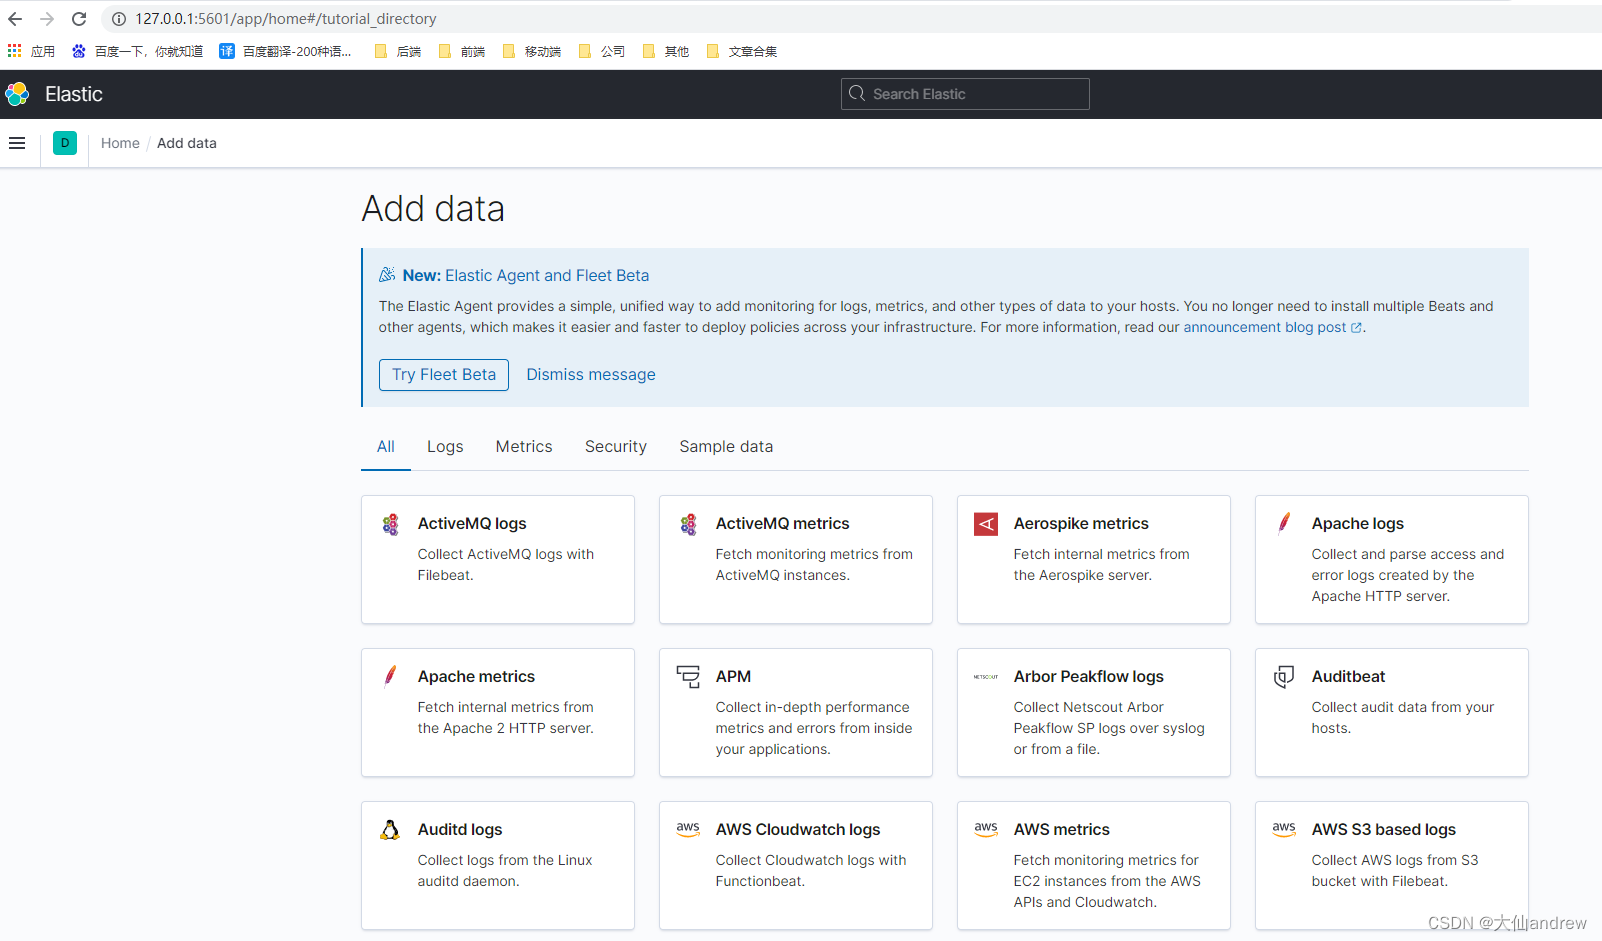The width and height of the screenshot is (1602, 941).
Task: Open the 公司 bookmark folder
Action: click(602, 51)
